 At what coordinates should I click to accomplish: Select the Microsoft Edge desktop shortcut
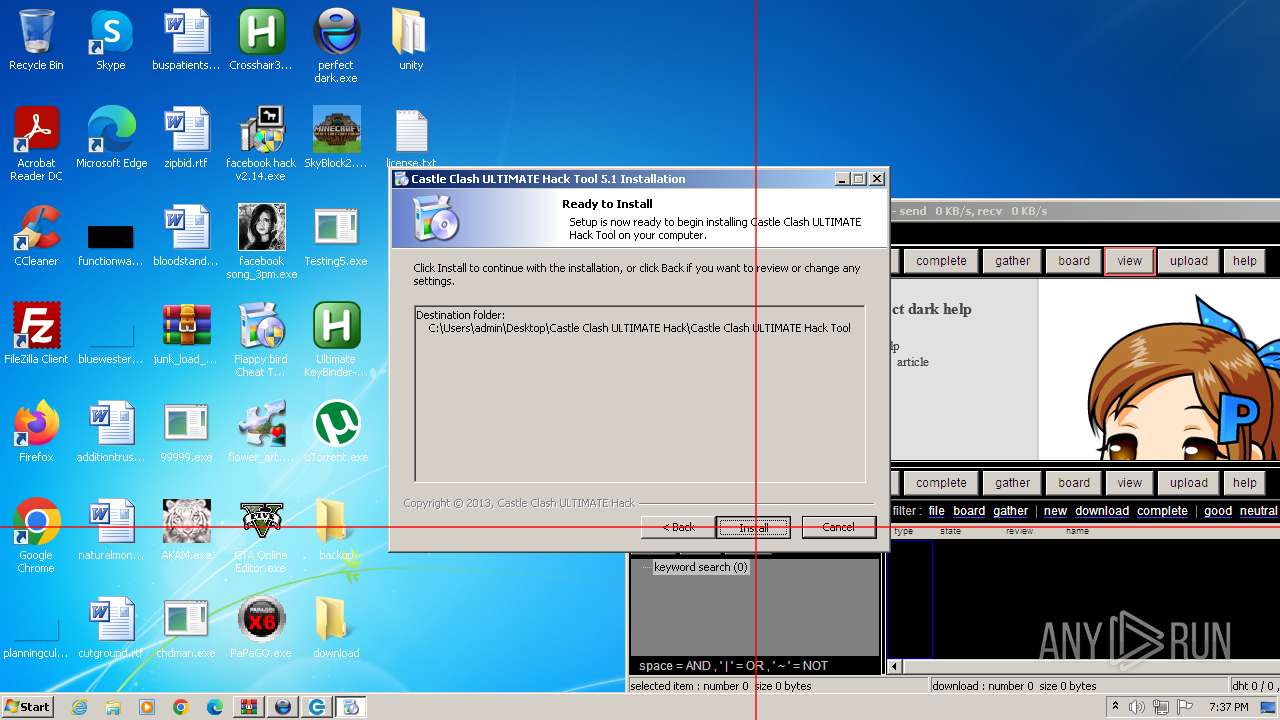click(x=111, y=138)
